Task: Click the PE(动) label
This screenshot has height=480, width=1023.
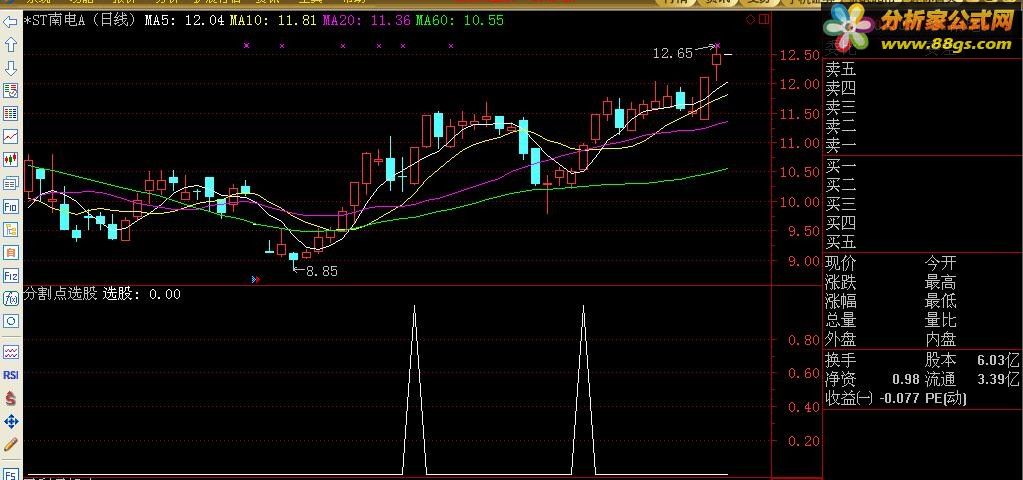Action: [x=945, y=398]
